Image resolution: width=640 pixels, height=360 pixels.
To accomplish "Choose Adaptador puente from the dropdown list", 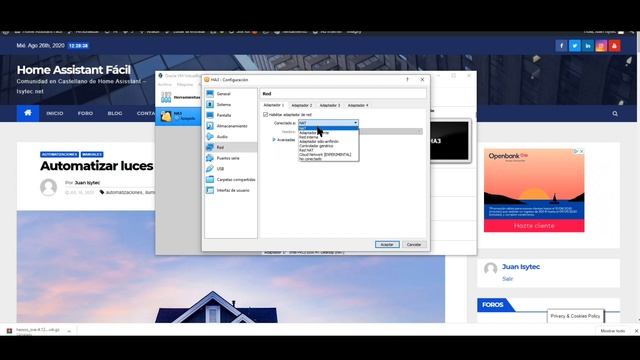I will point(329,133).
